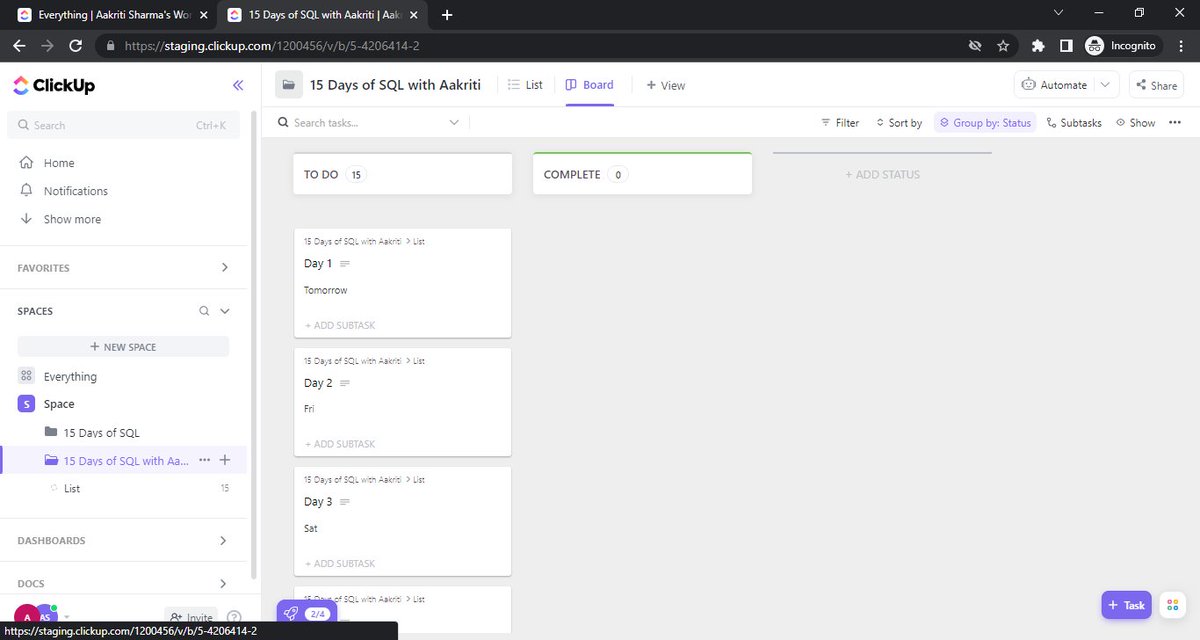
Task: Open the Day 1 task card
Action: point(402,283)
